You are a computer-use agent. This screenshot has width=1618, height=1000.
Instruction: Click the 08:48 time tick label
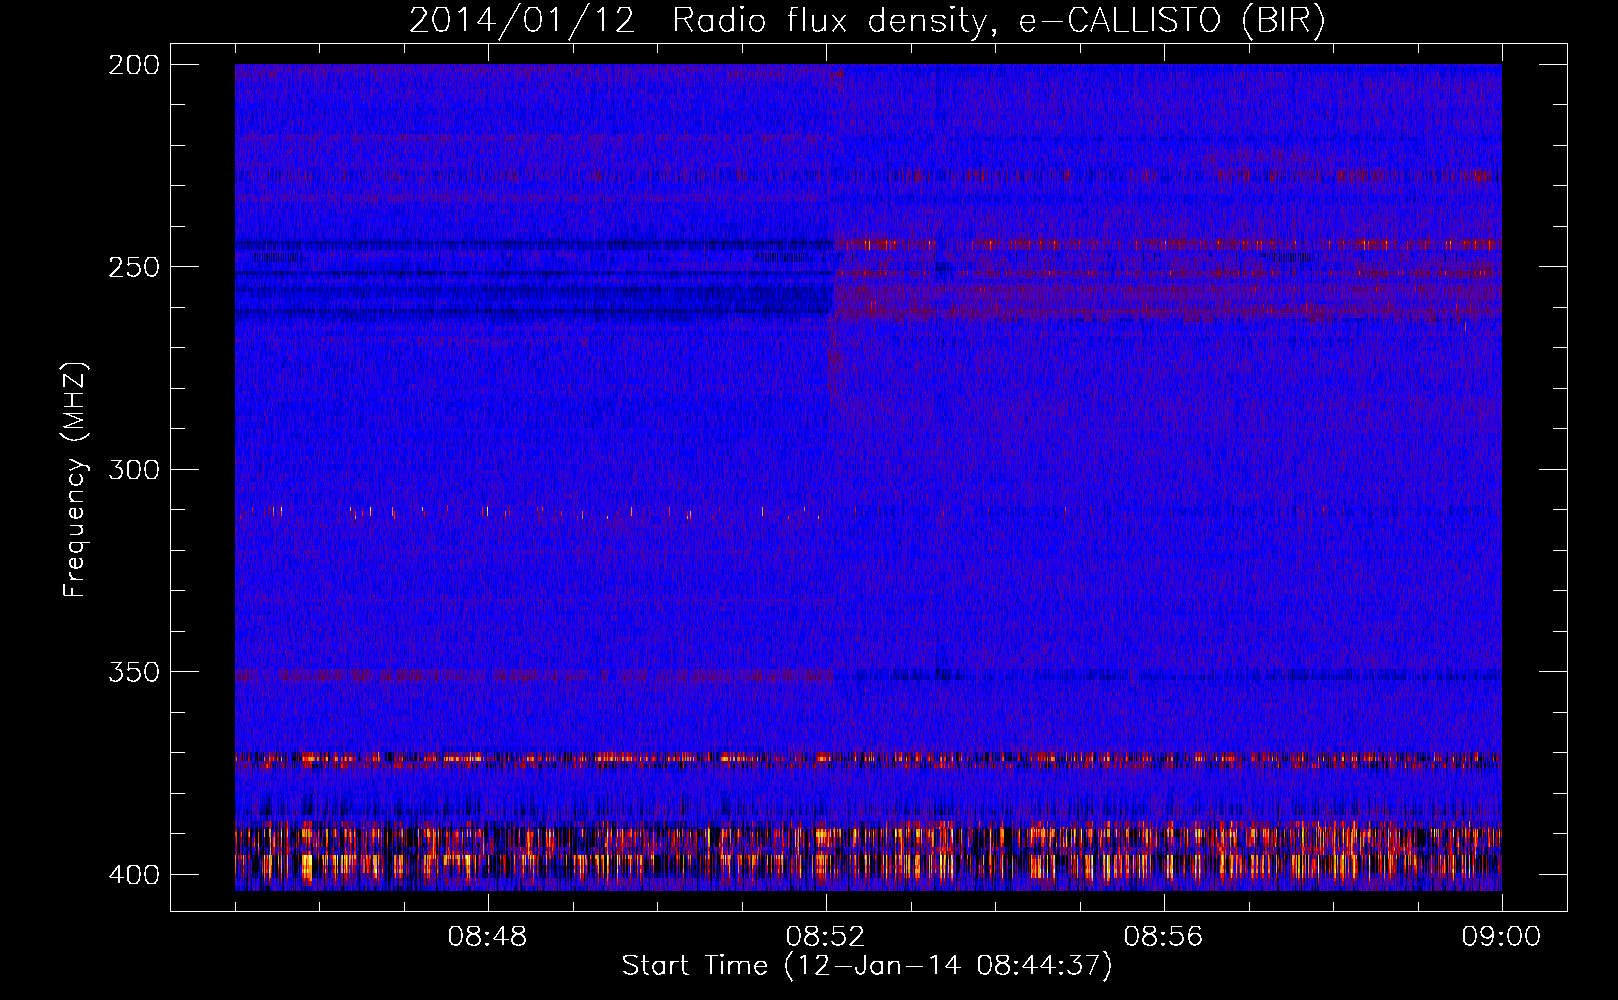487,937
